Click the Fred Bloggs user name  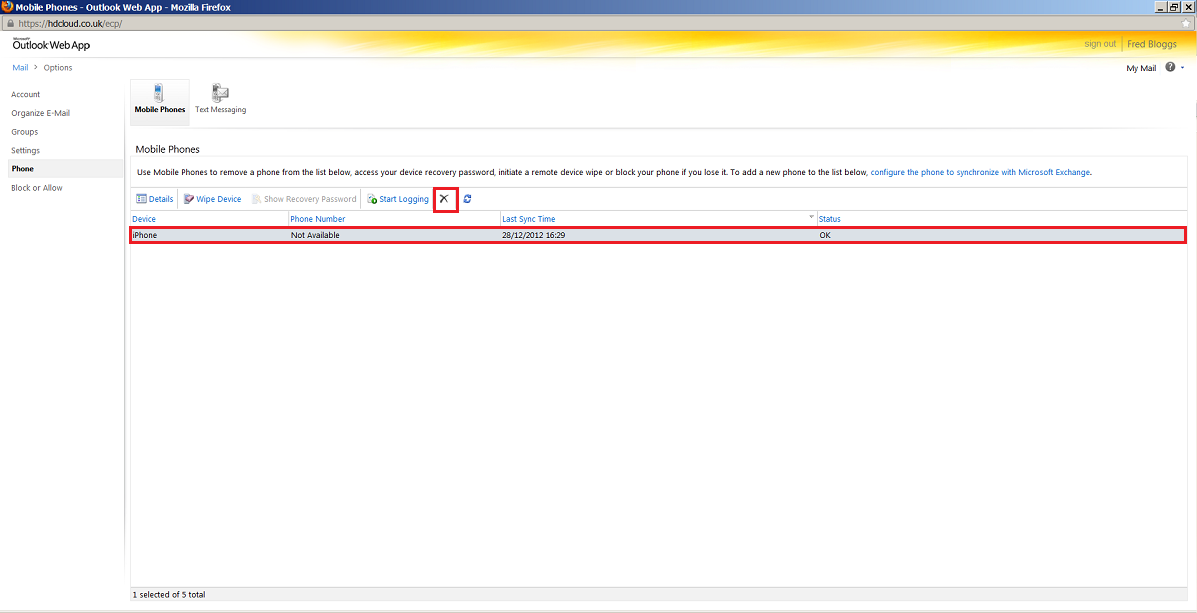pyautogui.click(x=1152, y=44)
